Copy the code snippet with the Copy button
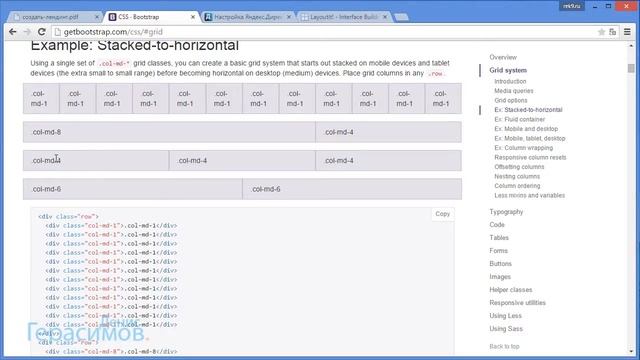640x360 pixels. pos(442,214)
